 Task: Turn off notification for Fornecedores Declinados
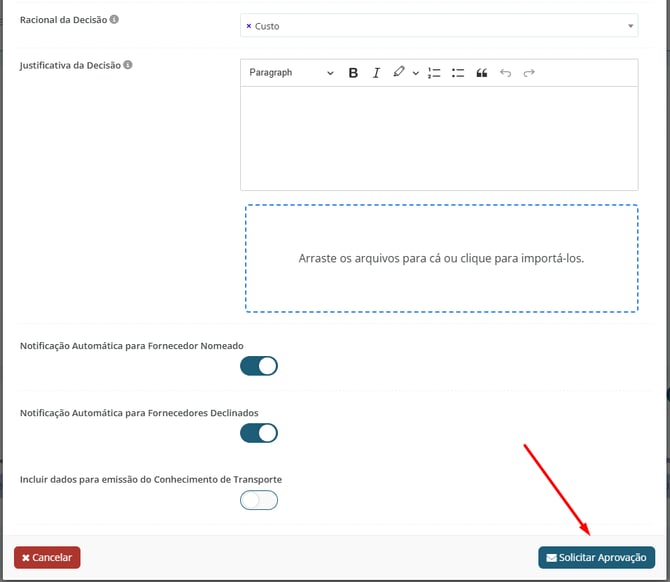259,433
